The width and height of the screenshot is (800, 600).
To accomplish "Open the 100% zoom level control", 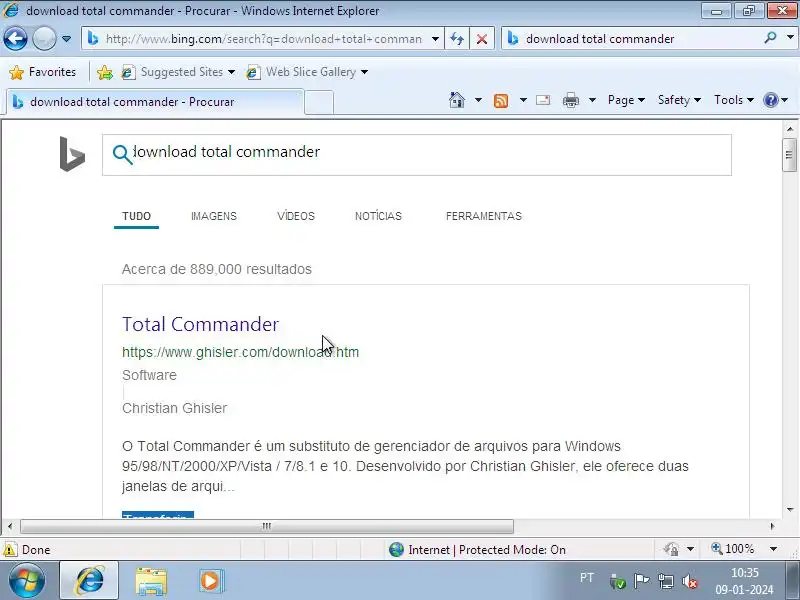I will (733, 549).
